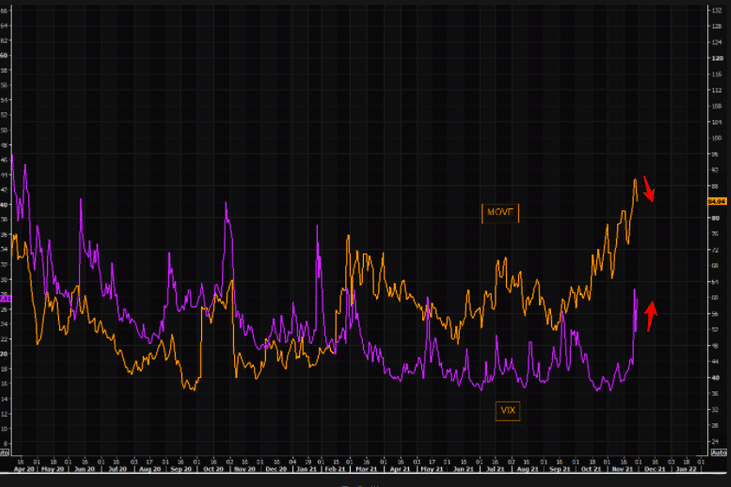Click the 120 level on right axis
The width and height of the screenshot is (731, 487).
tap(716, 58)
